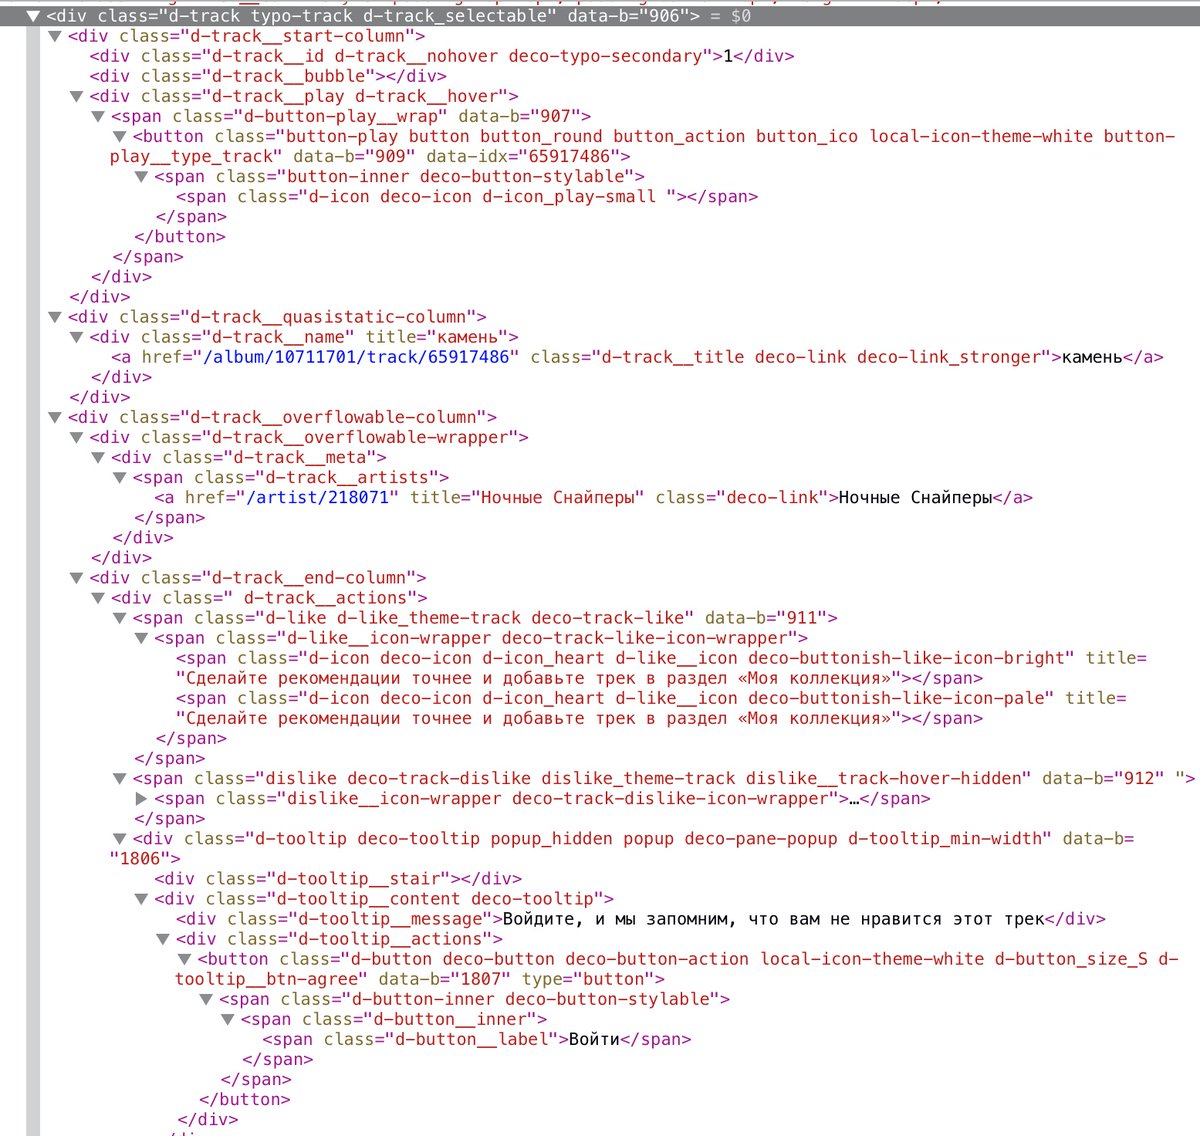Collapse the d-track typo-track root node
Image resolution: width=1200 pixels, height=1136 pixels.
click(x=33, y=16)
